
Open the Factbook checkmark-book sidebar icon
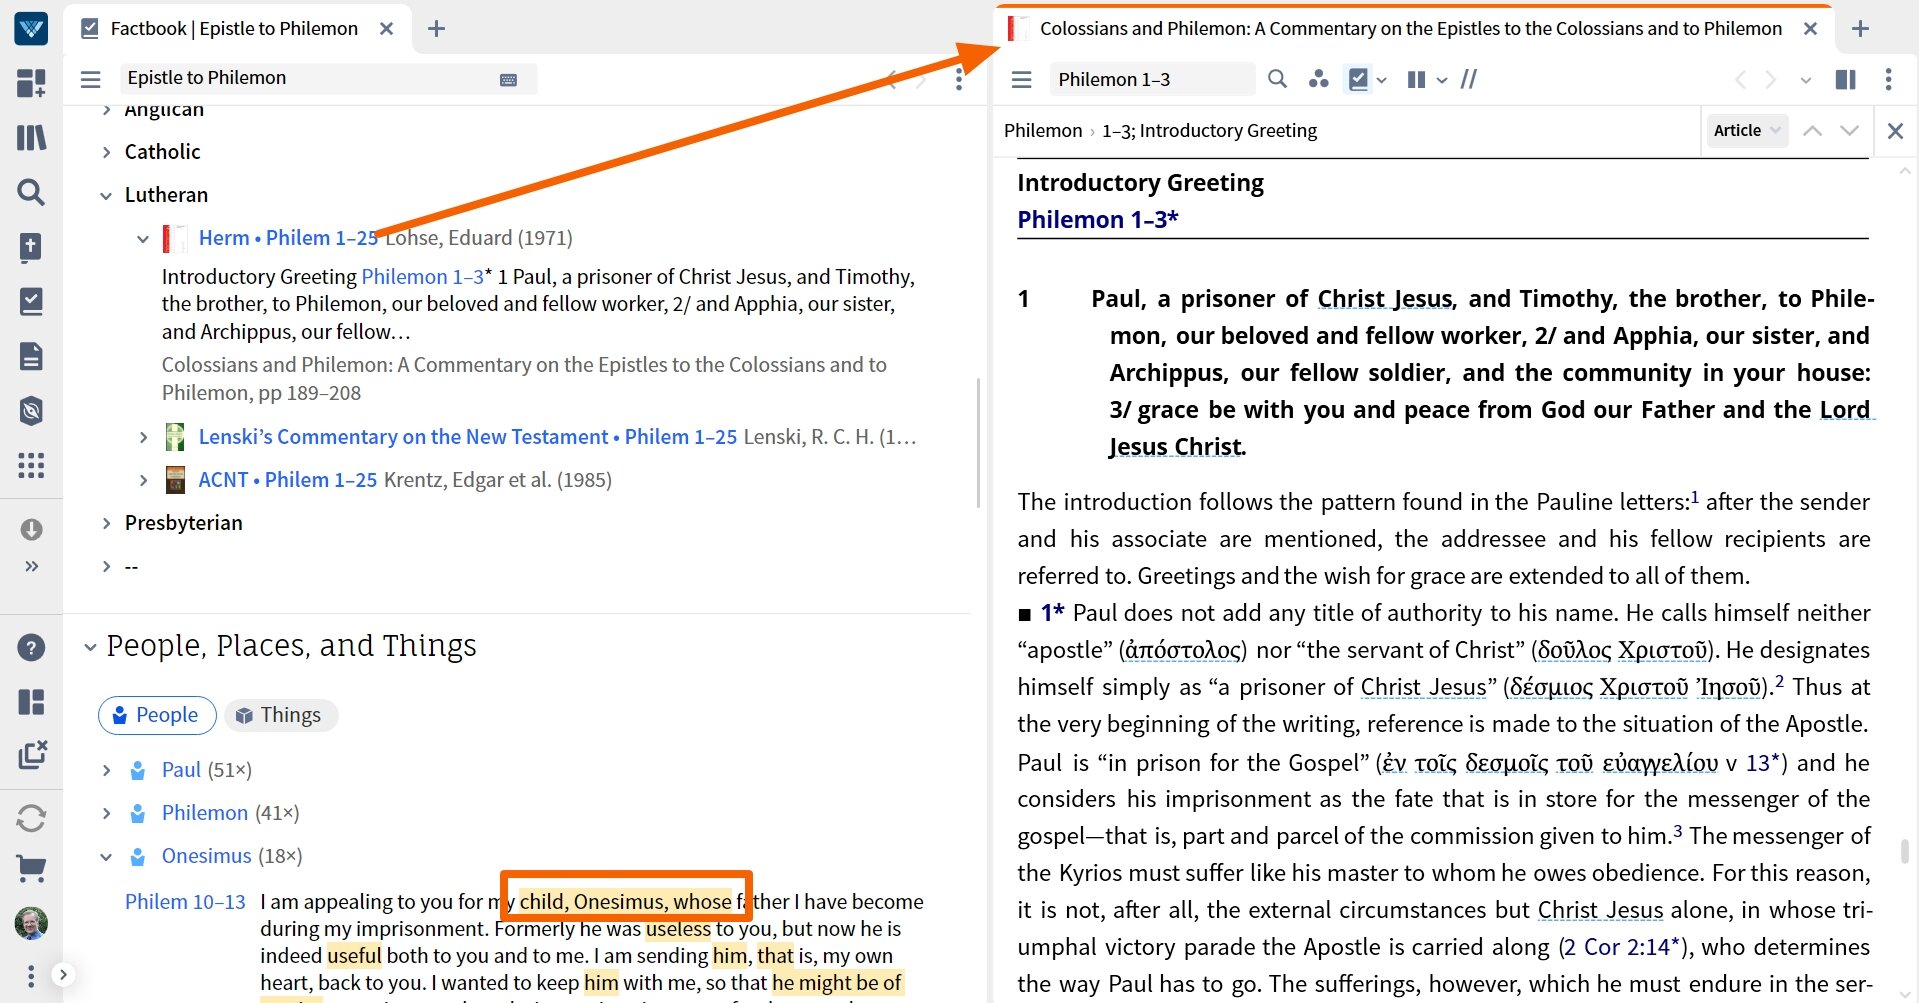31,301
